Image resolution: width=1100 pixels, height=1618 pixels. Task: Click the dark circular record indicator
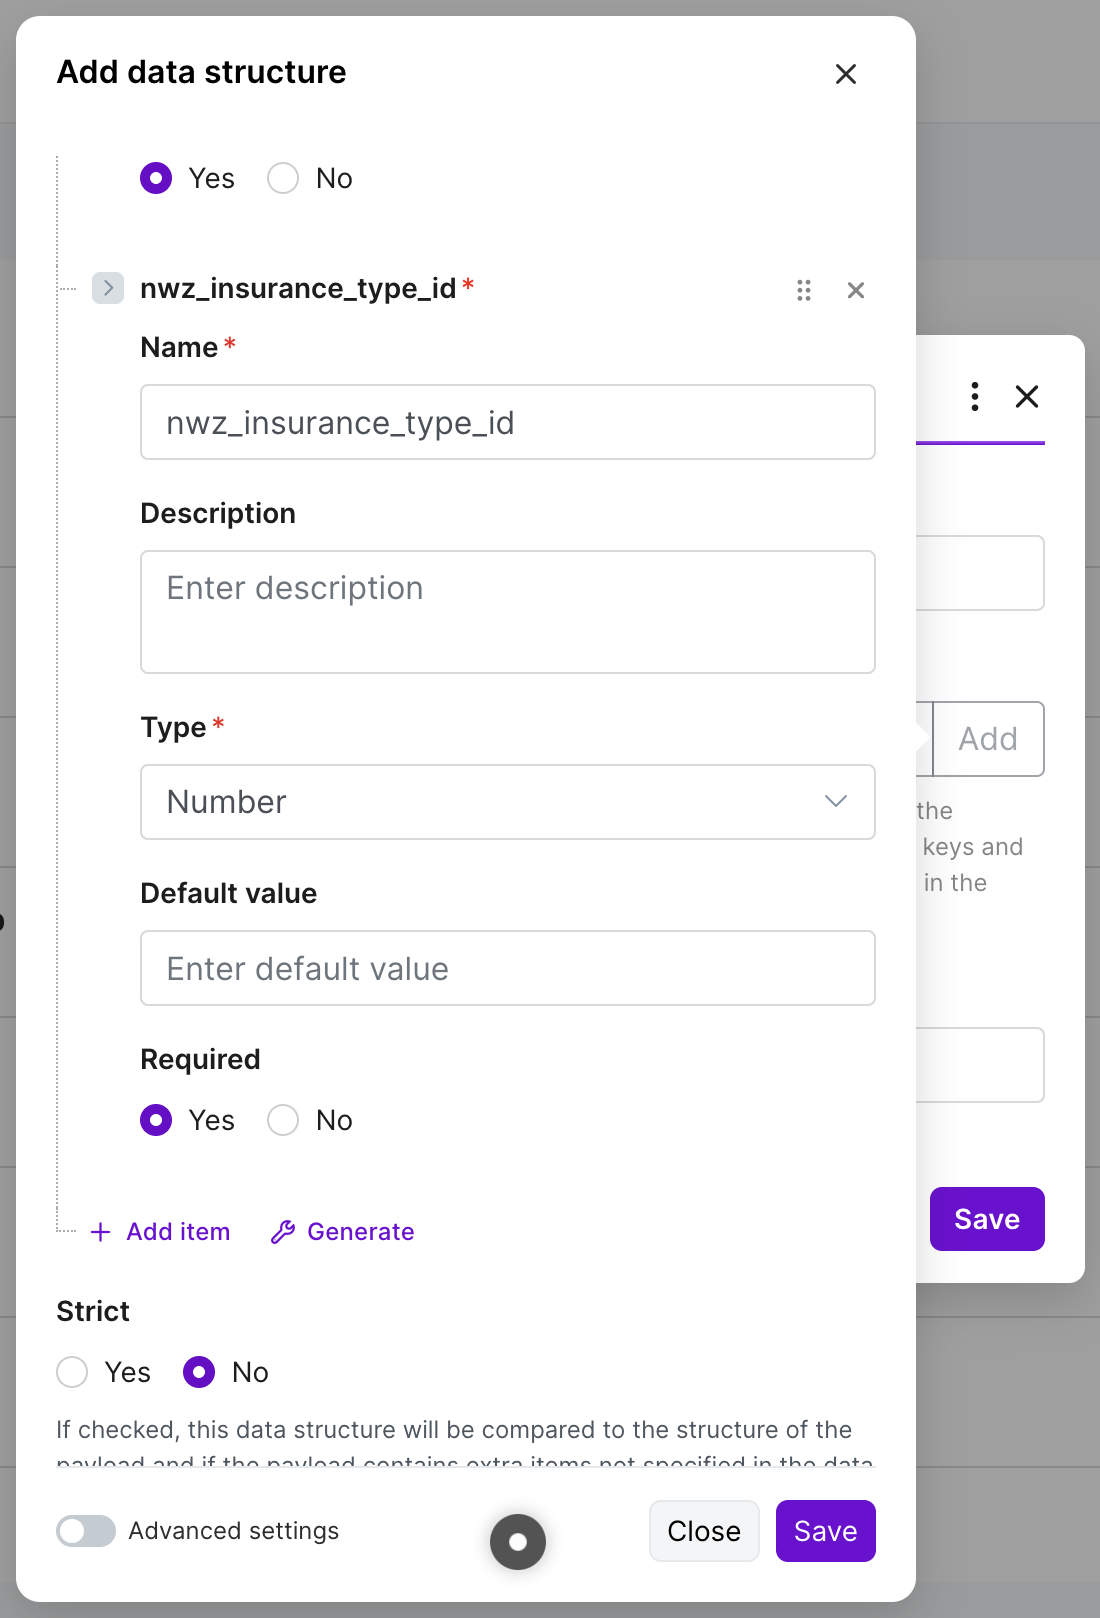point(518,1542)
